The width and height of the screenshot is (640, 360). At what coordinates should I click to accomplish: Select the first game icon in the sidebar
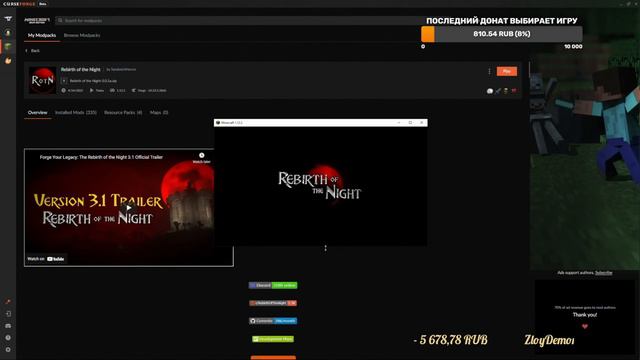(8, 33)
